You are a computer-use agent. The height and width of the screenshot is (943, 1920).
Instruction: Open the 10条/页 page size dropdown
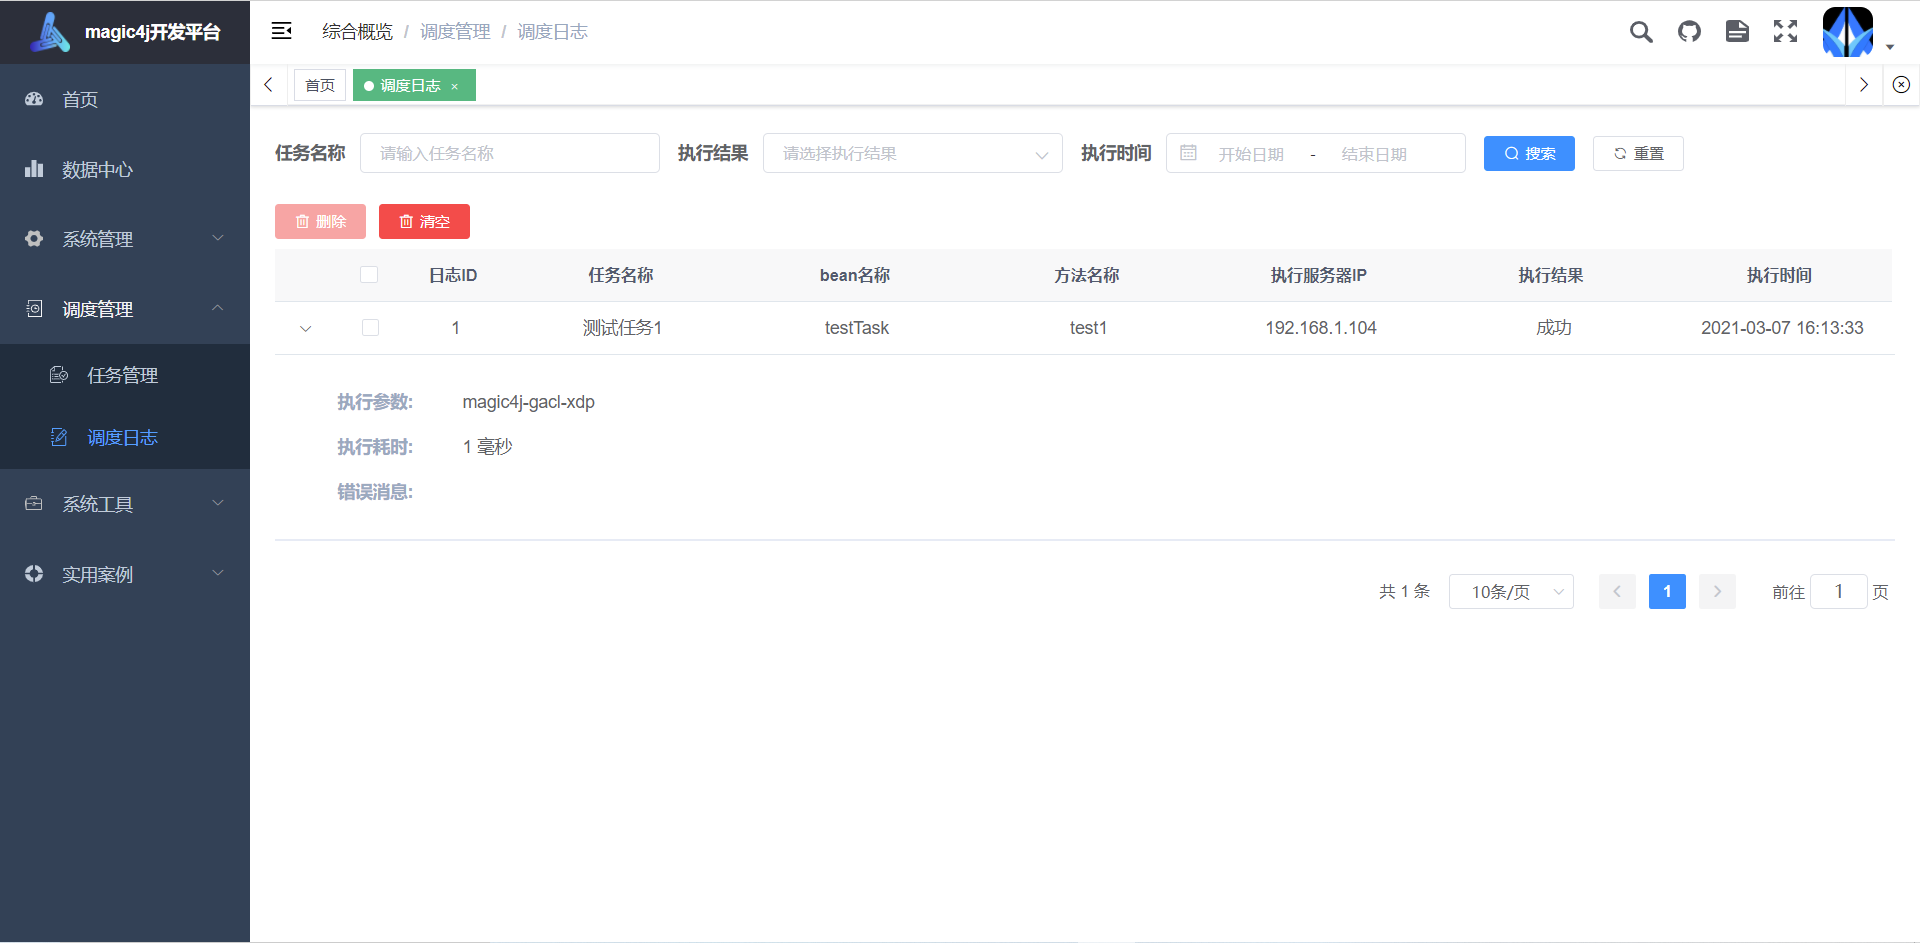[1511, 592]
